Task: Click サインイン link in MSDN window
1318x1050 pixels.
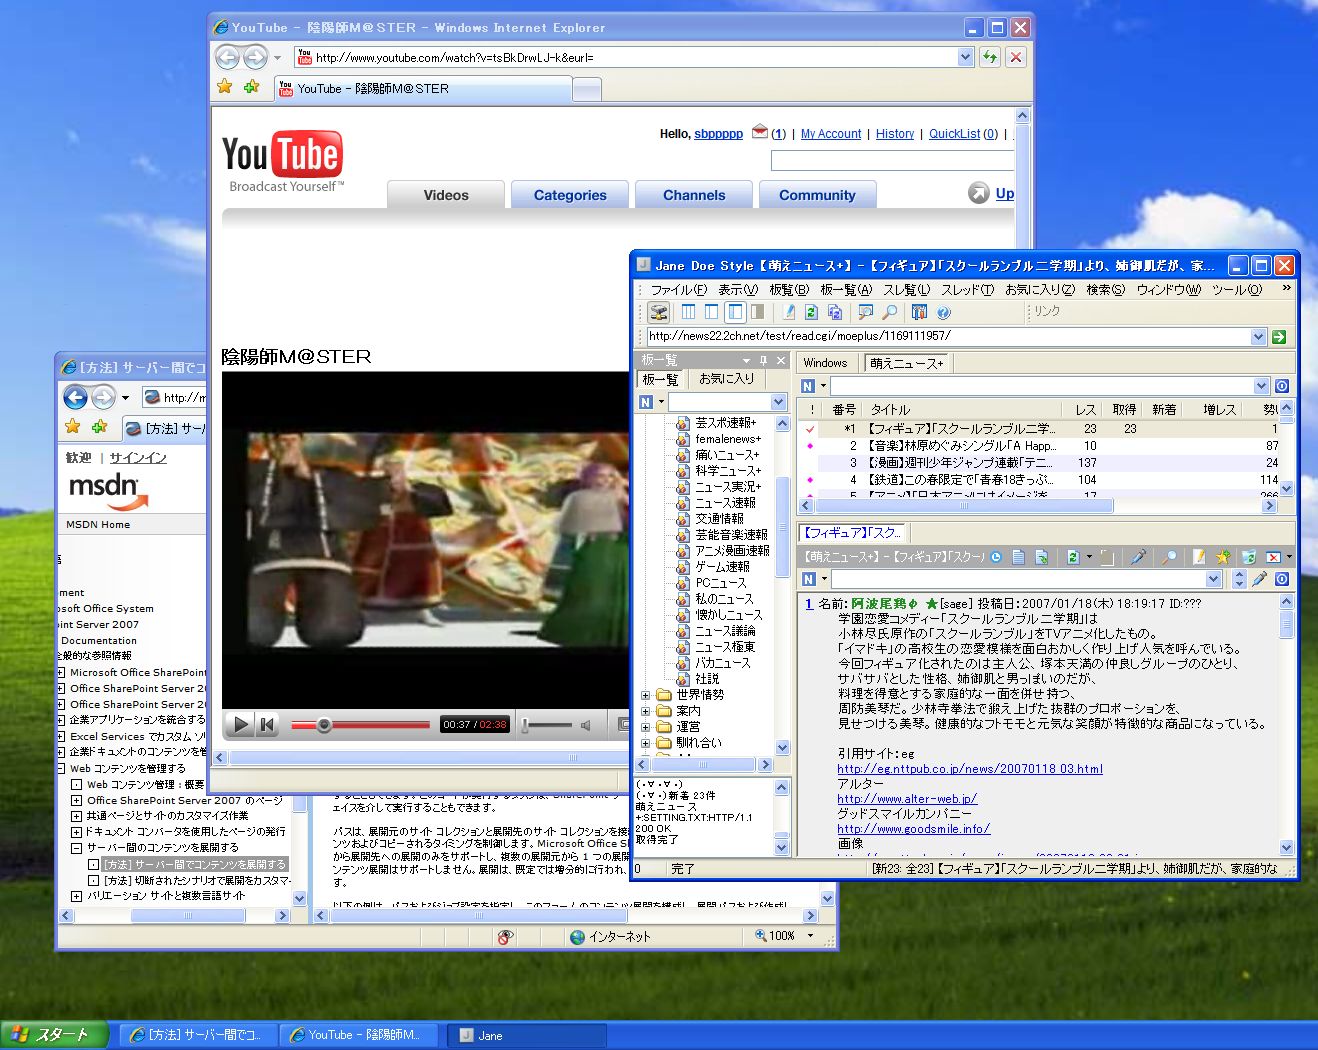Action: coord(138,457)
